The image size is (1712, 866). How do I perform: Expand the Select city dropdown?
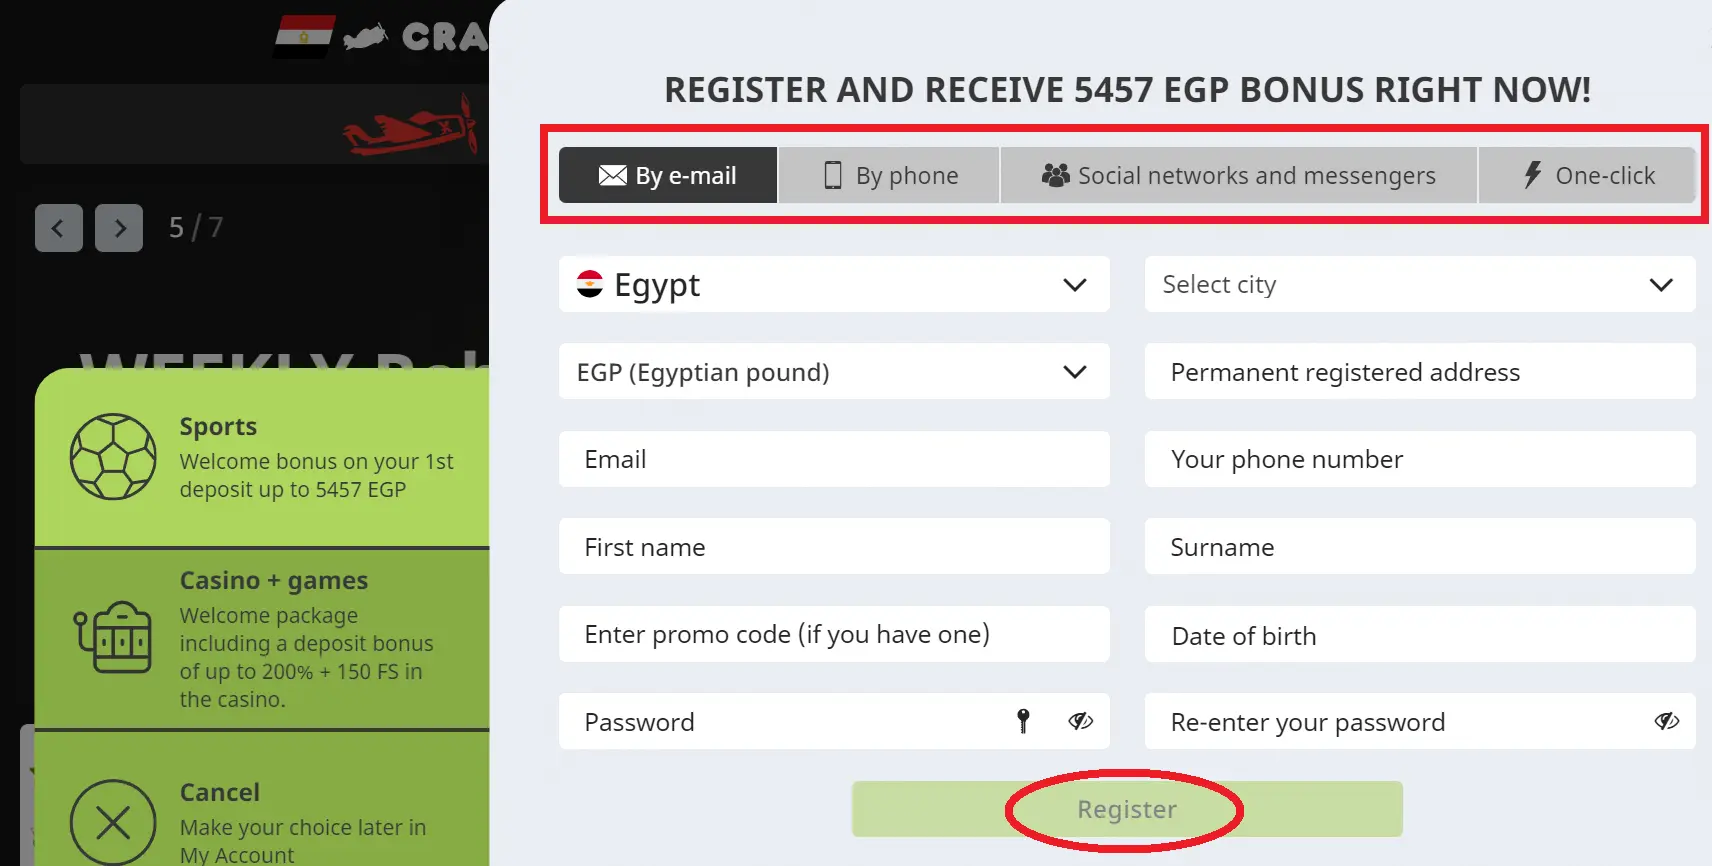[1661, 284]
